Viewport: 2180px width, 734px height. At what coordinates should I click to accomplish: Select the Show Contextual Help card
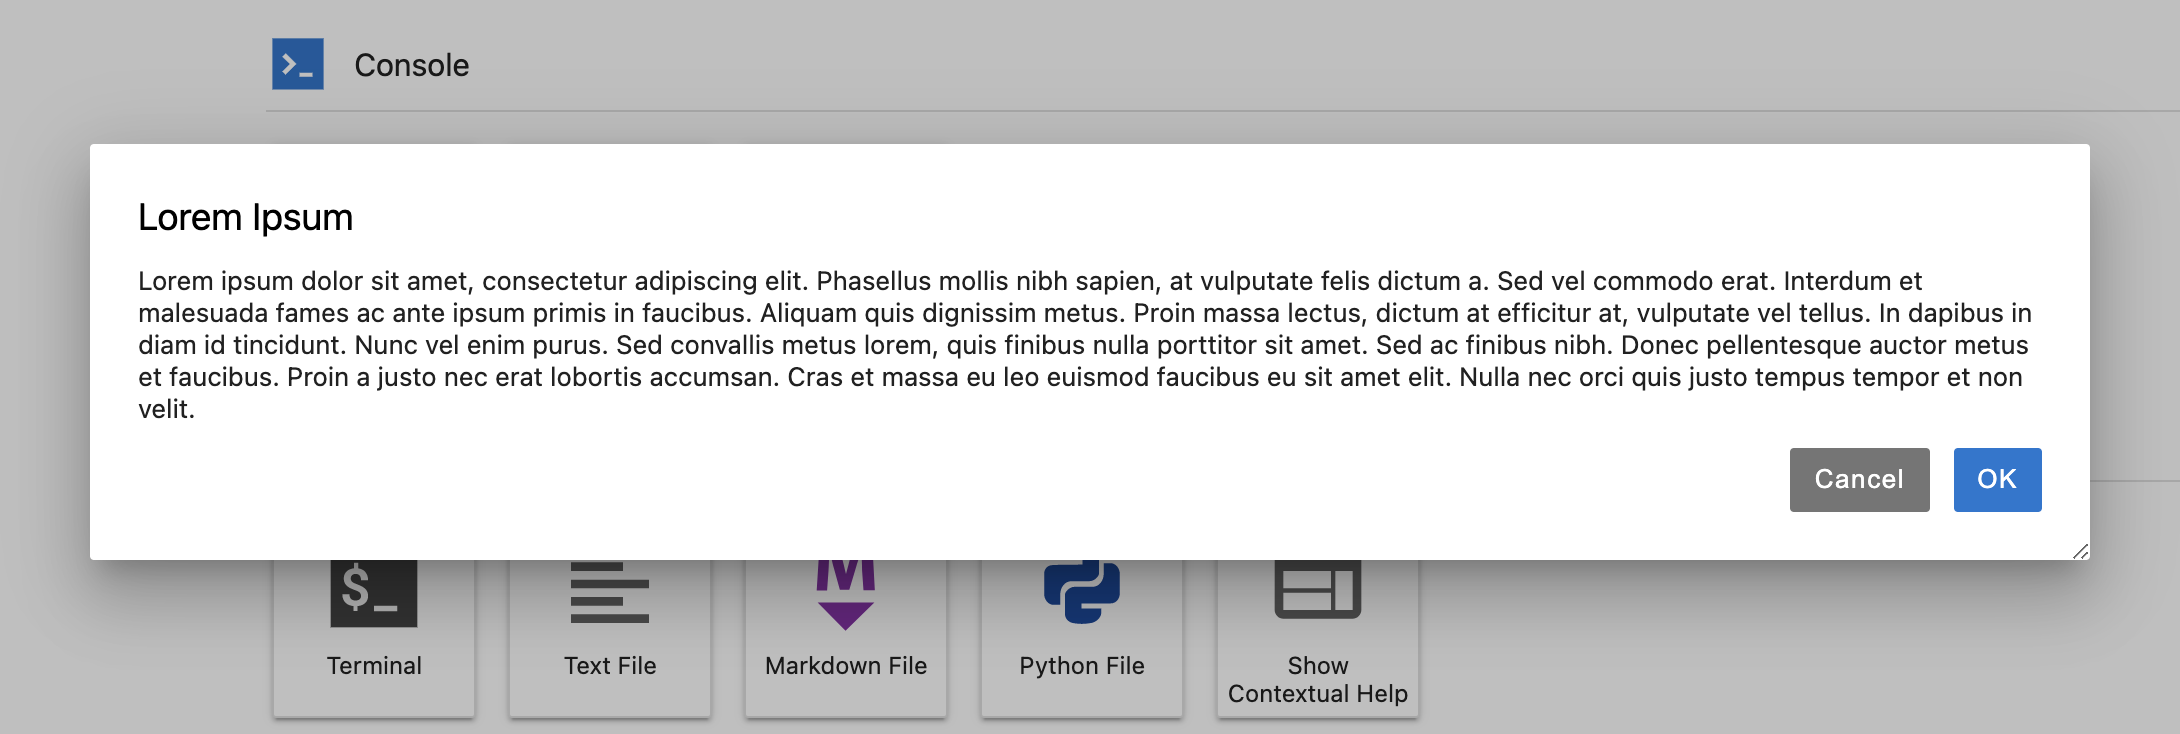(x=1317, y=630)
